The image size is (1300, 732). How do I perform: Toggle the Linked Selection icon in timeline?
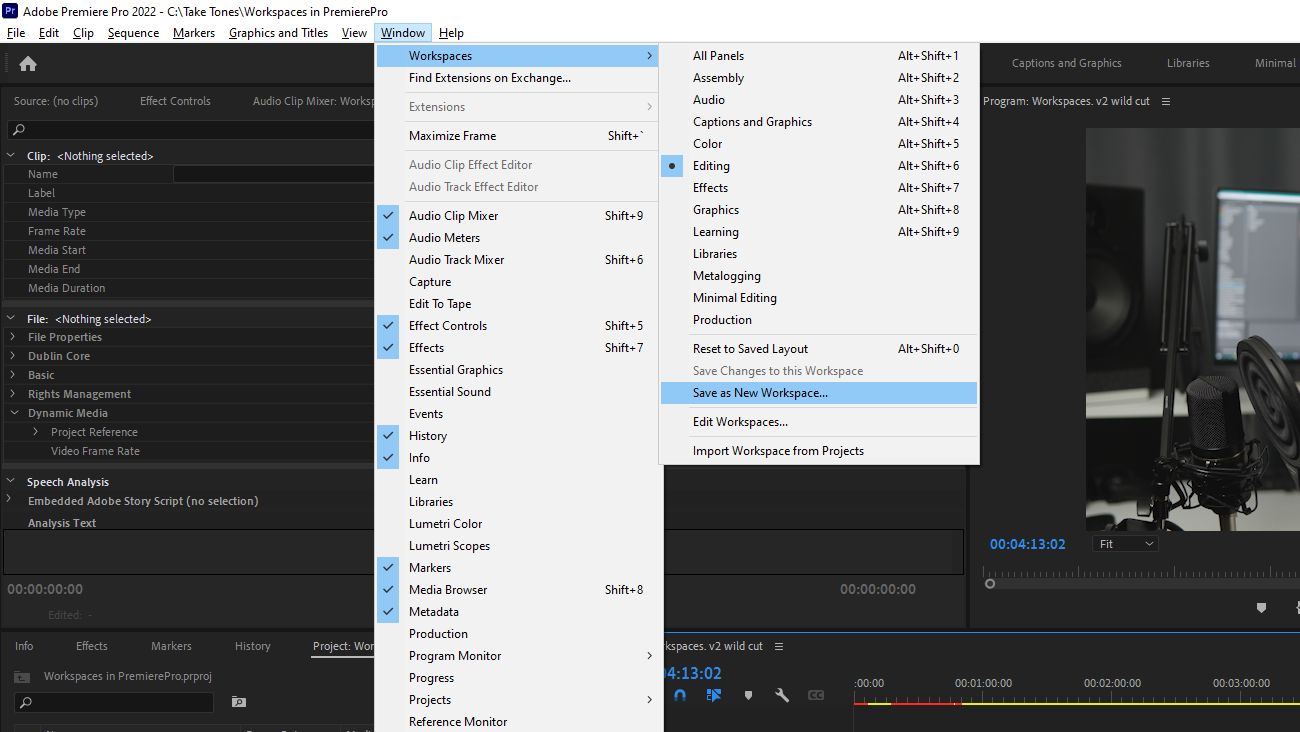(x=714, y=695)
